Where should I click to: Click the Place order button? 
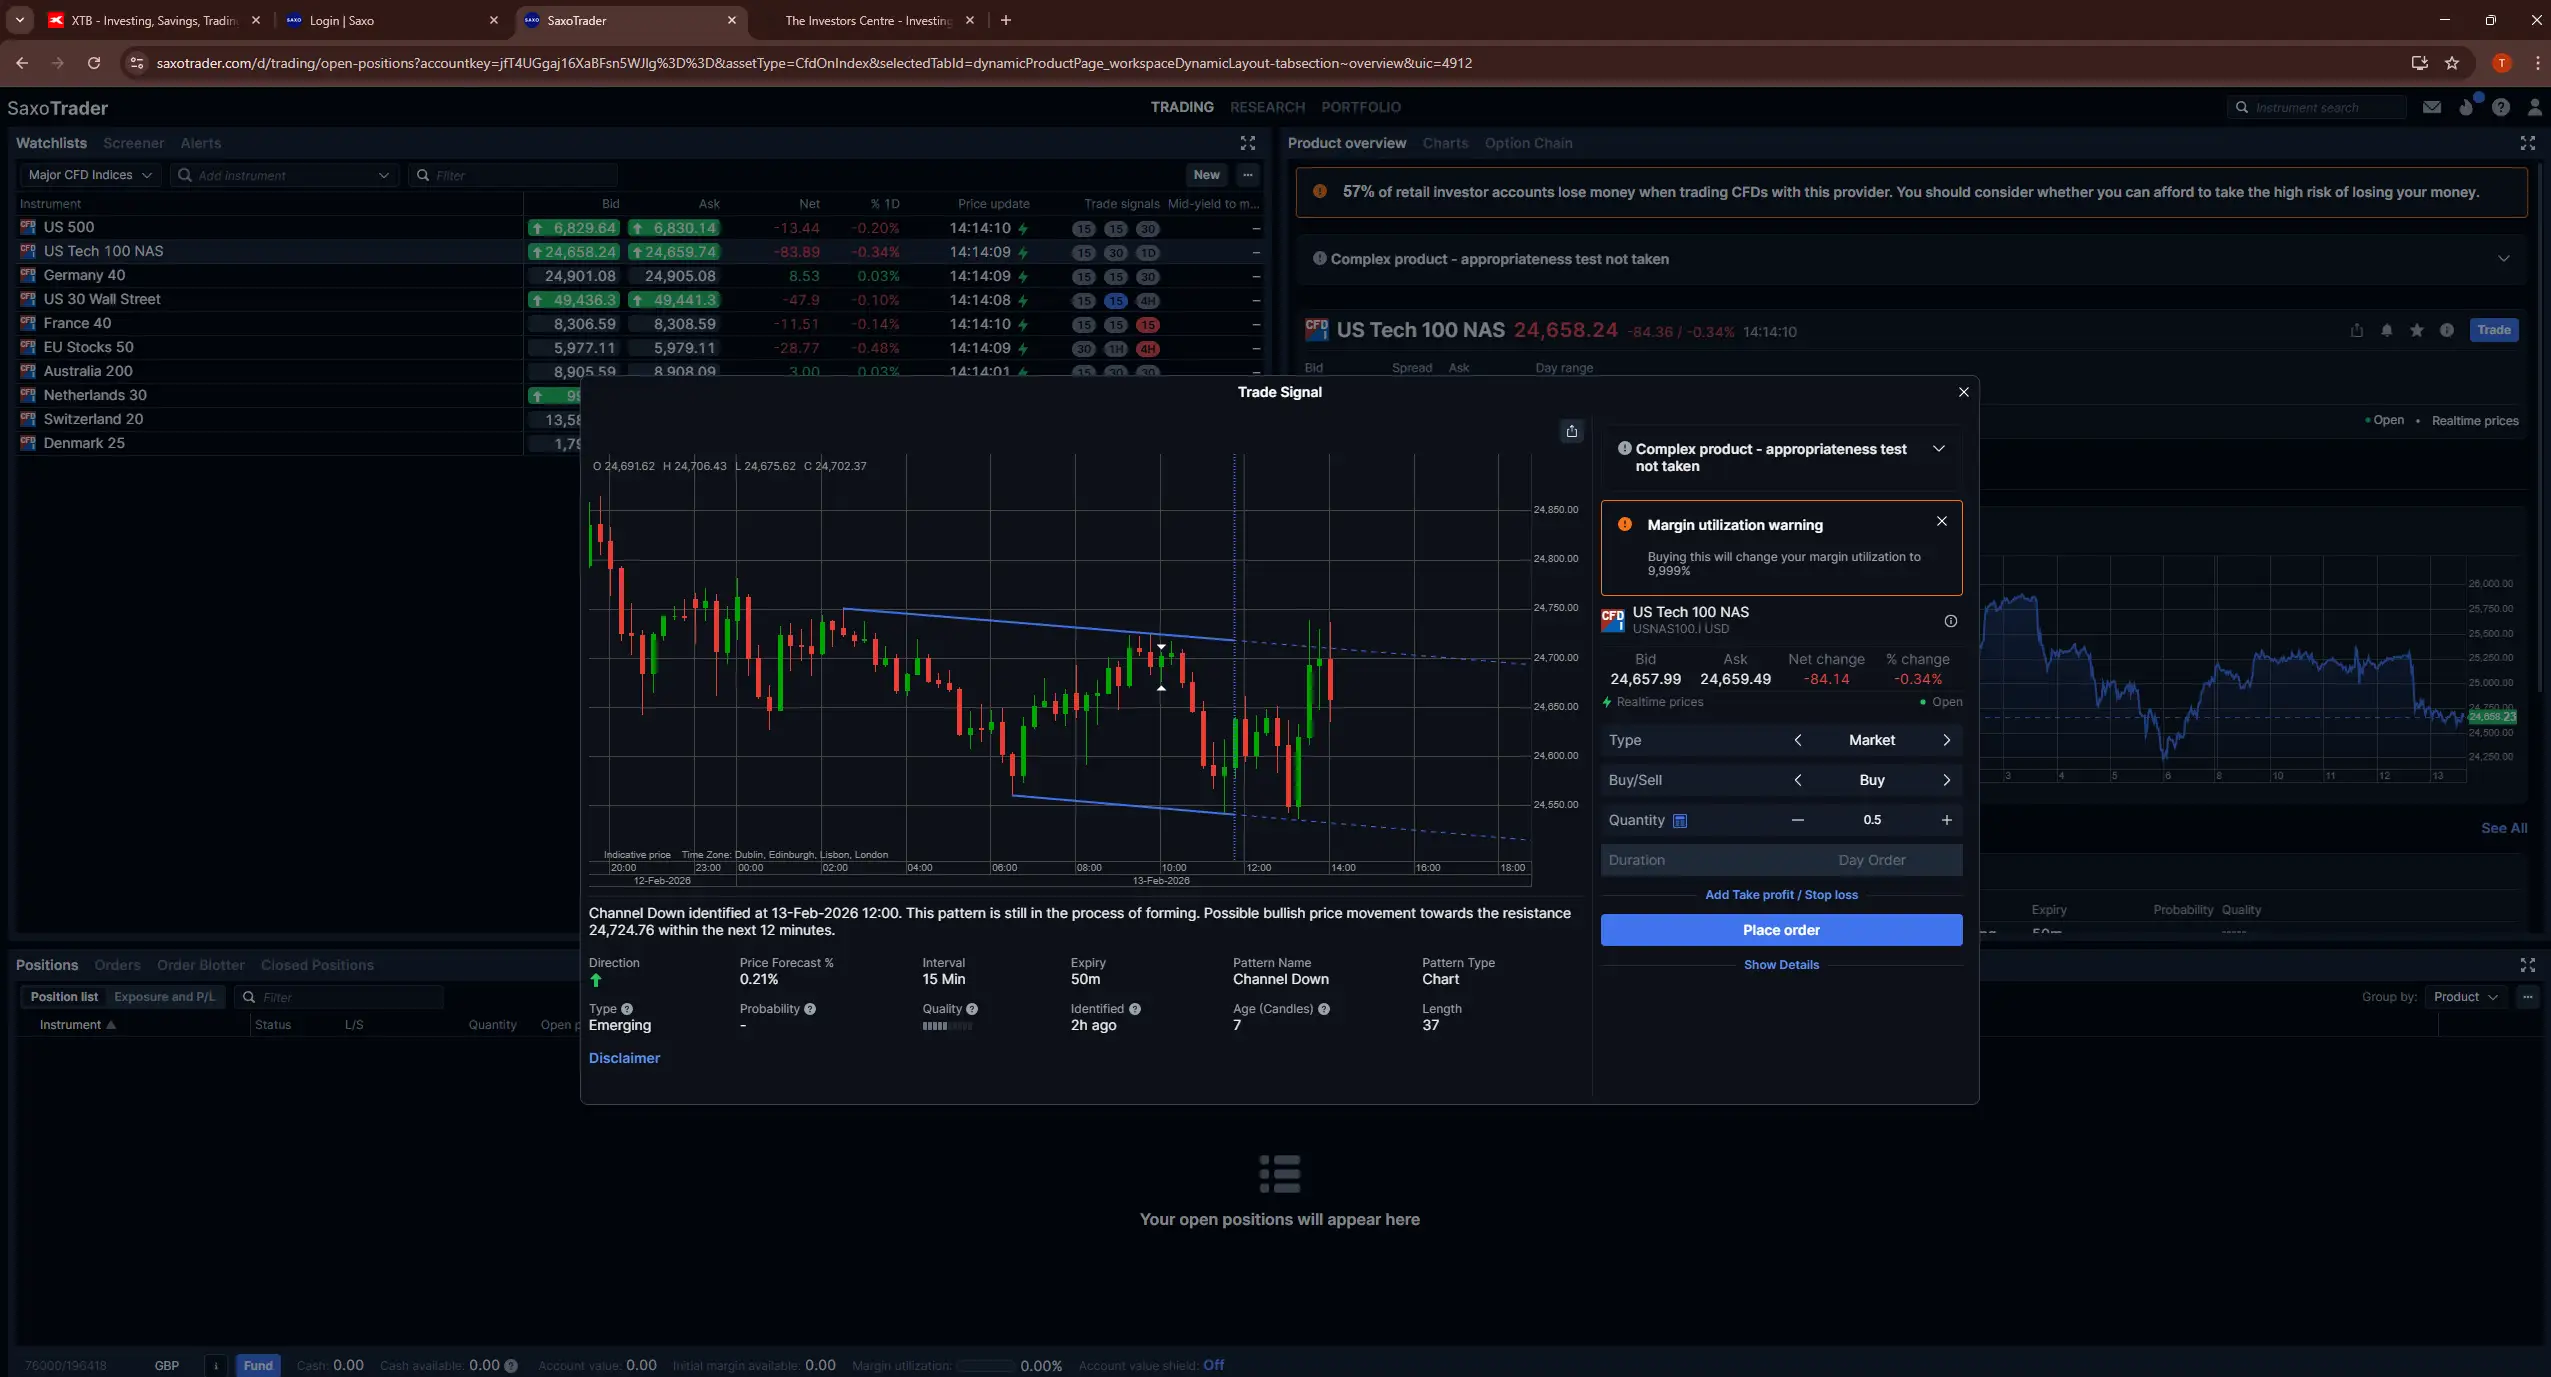pyautogui.click(x=1781, y=930)
